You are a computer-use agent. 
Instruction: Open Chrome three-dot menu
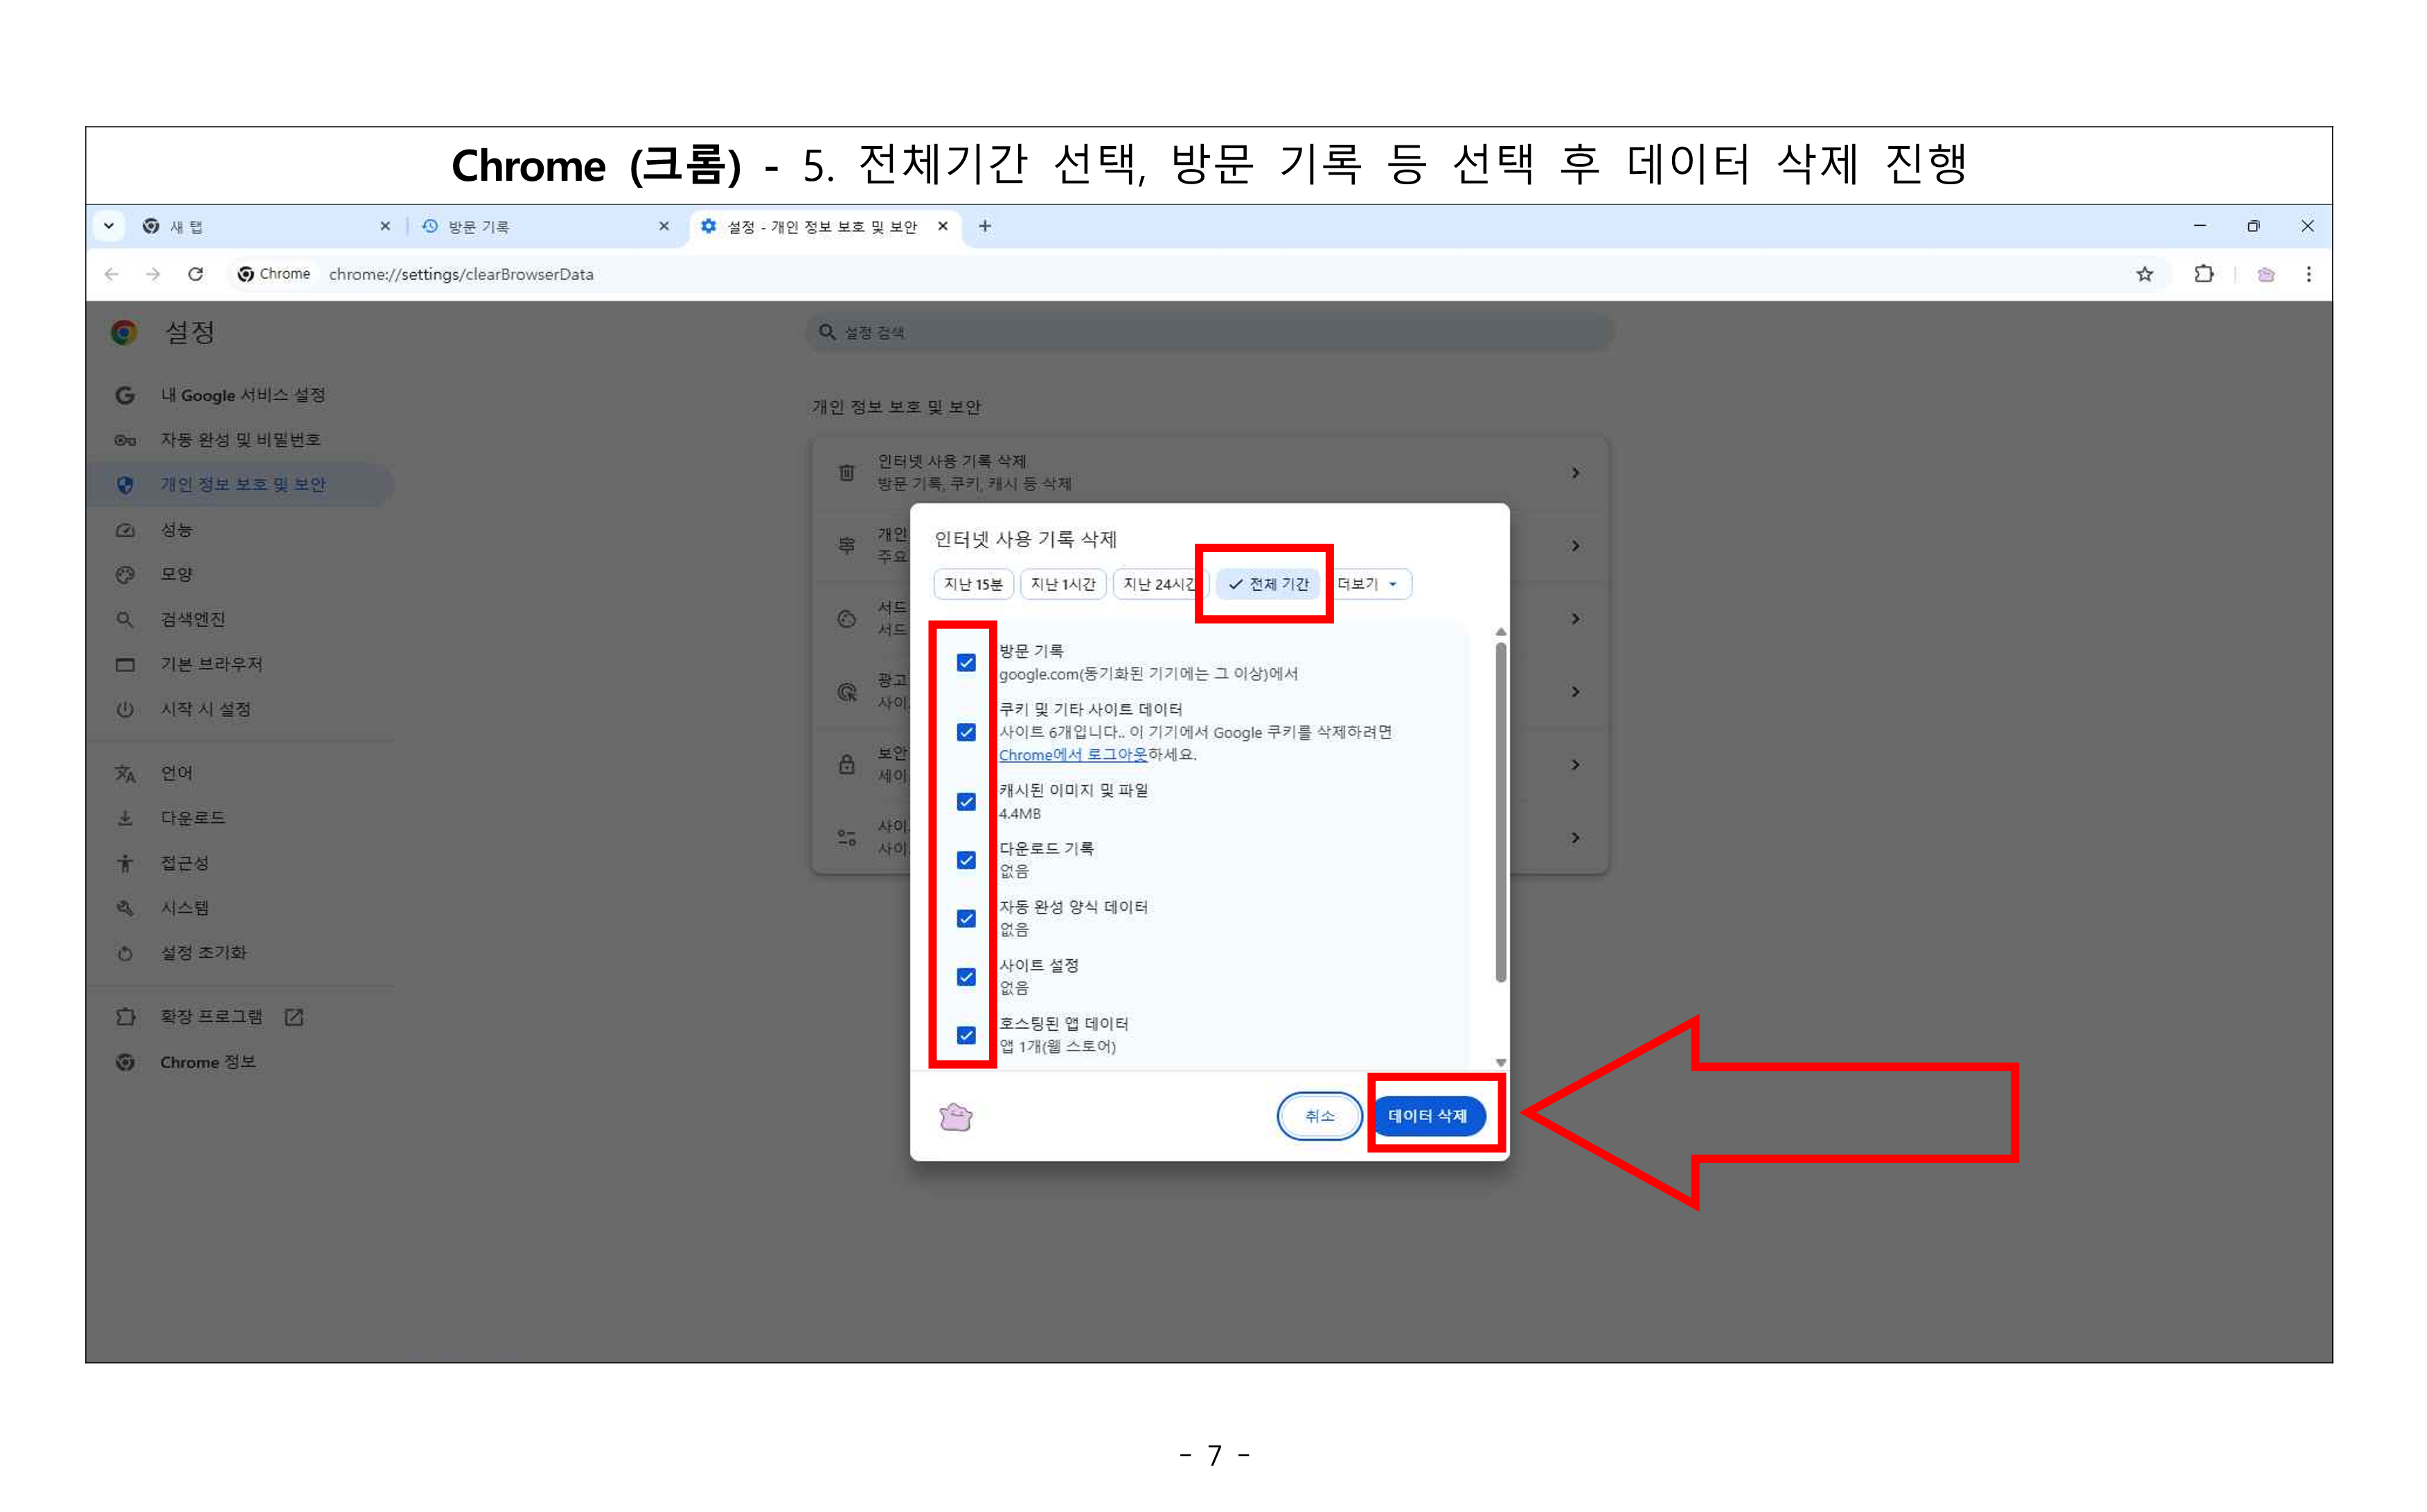tap(2308, 274)
